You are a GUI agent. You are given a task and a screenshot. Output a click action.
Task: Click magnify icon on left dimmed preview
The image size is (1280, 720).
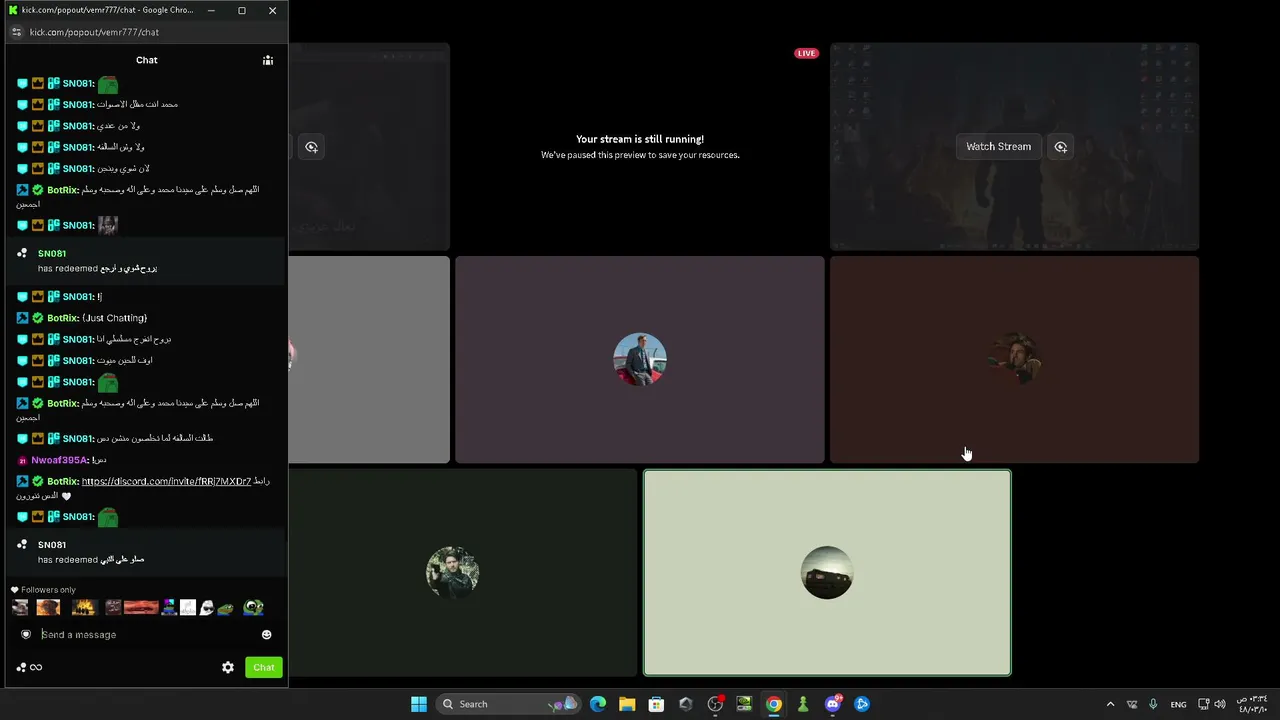[x=312, y=147]
